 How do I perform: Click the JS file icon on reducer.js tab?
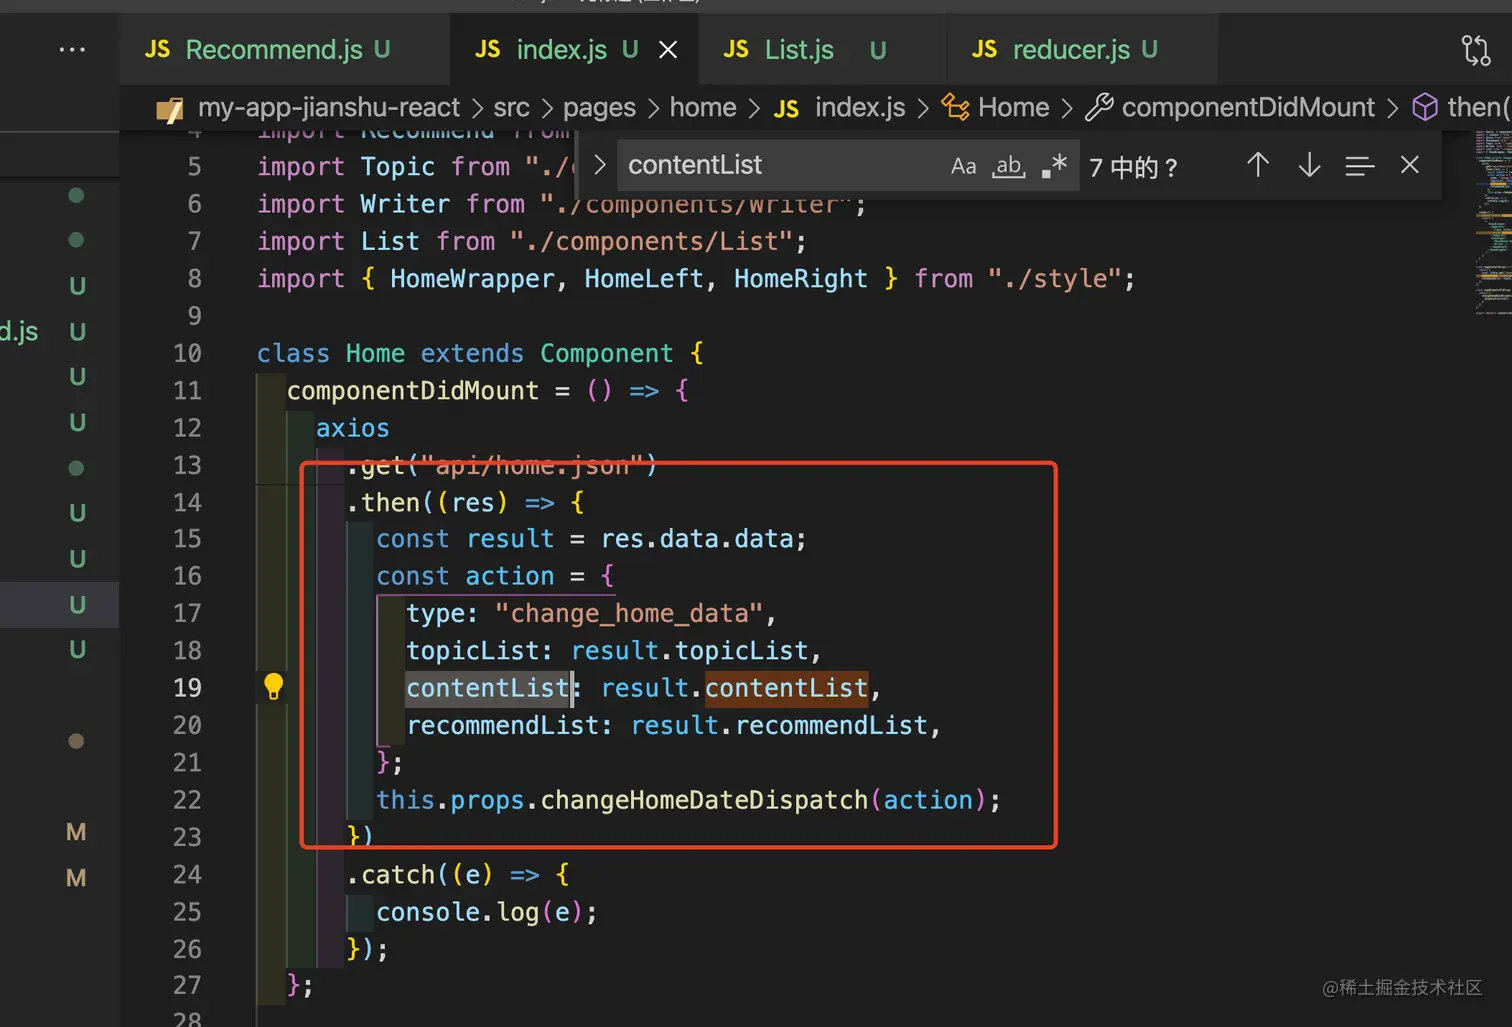click(984, 50)
